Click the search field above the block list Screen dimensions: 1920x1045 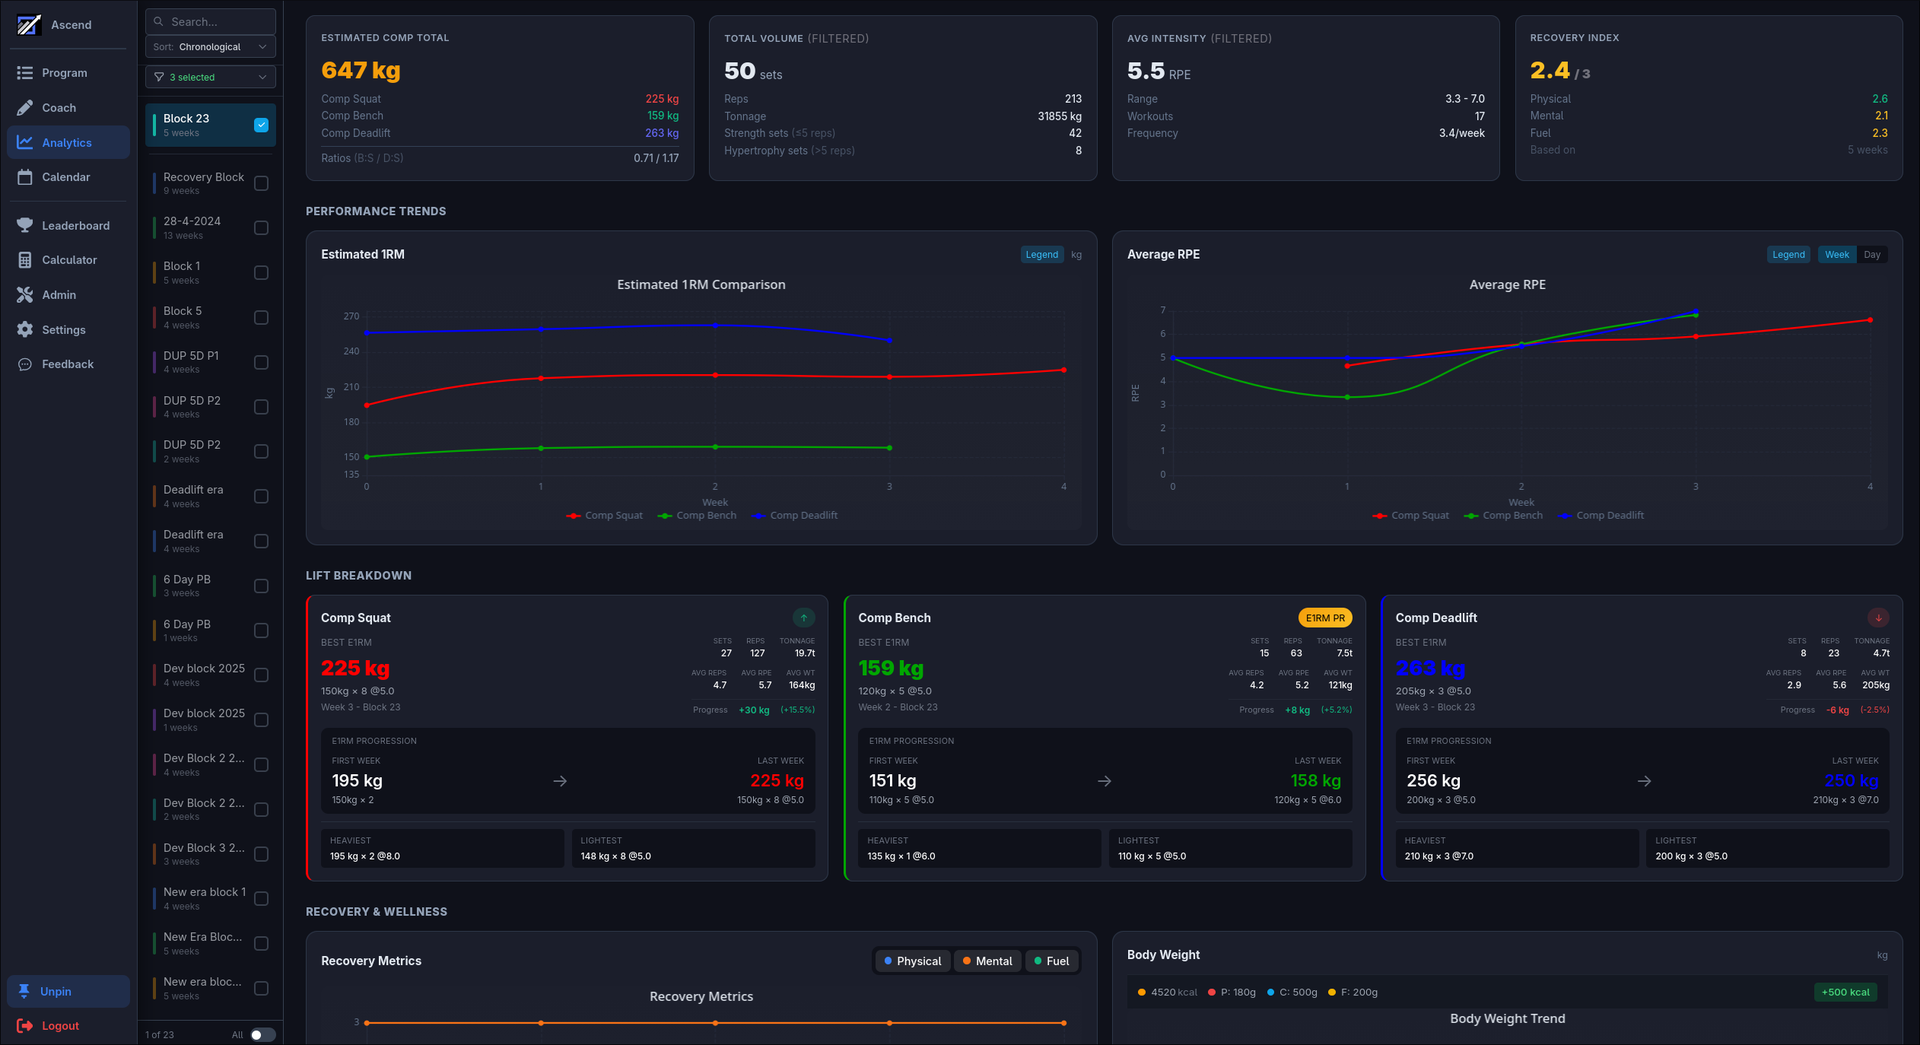tap(210, 21)
